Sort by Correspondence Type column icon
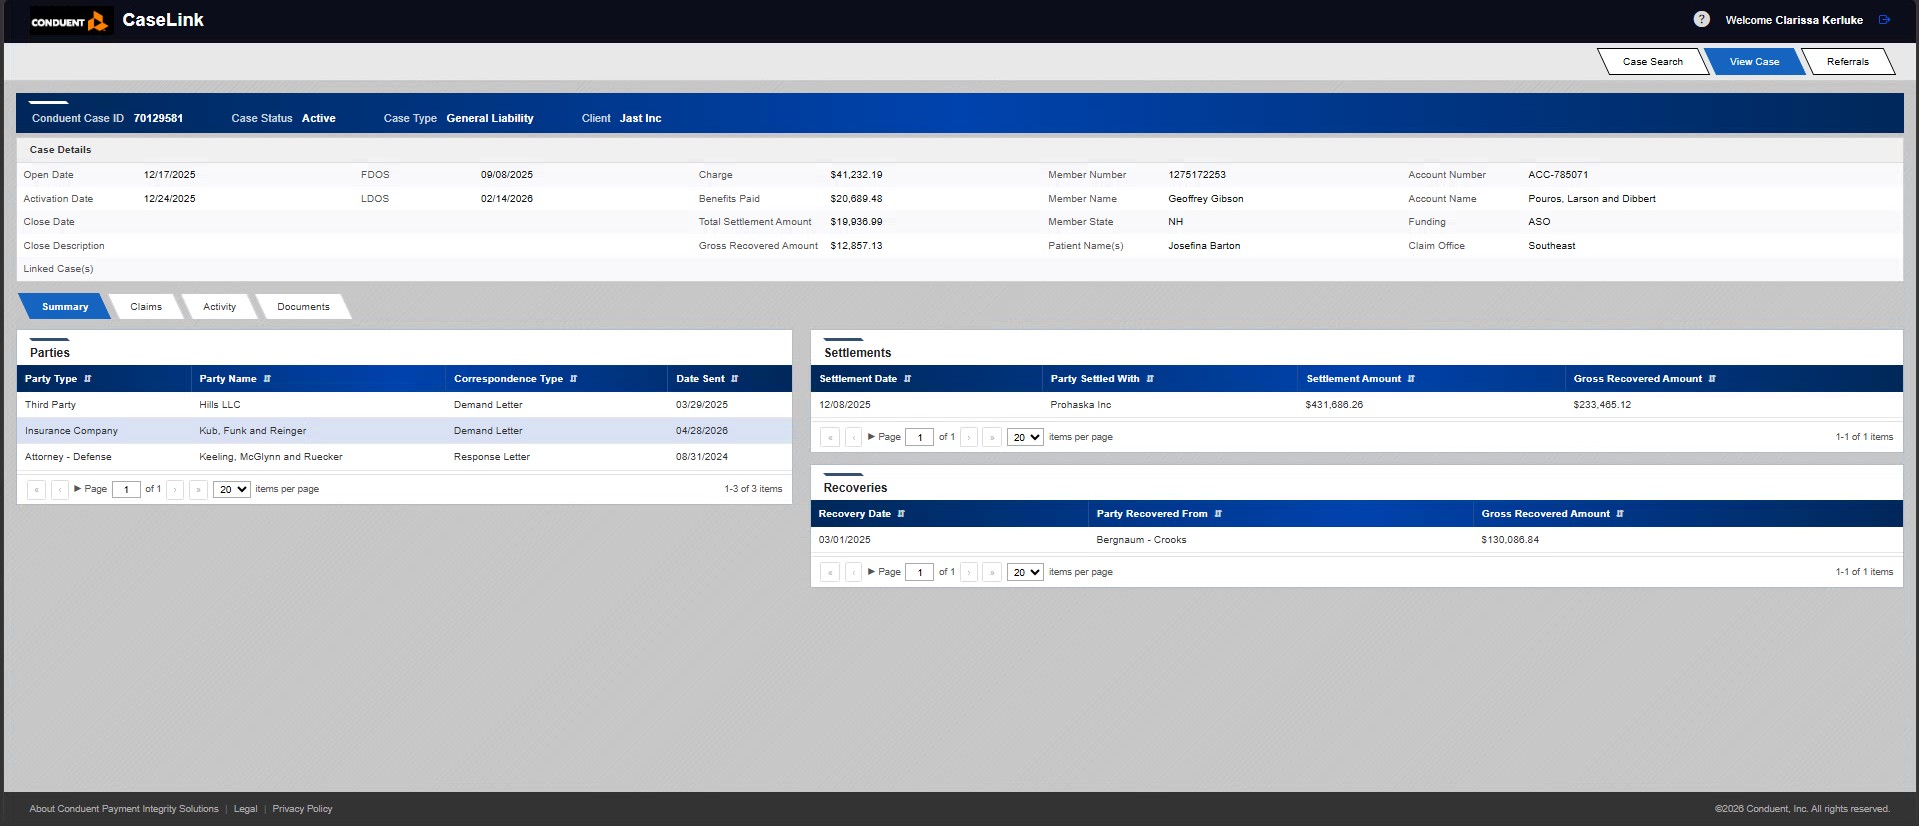The width and height of the screenshot is (1919, 826). (x=573, y=379)
